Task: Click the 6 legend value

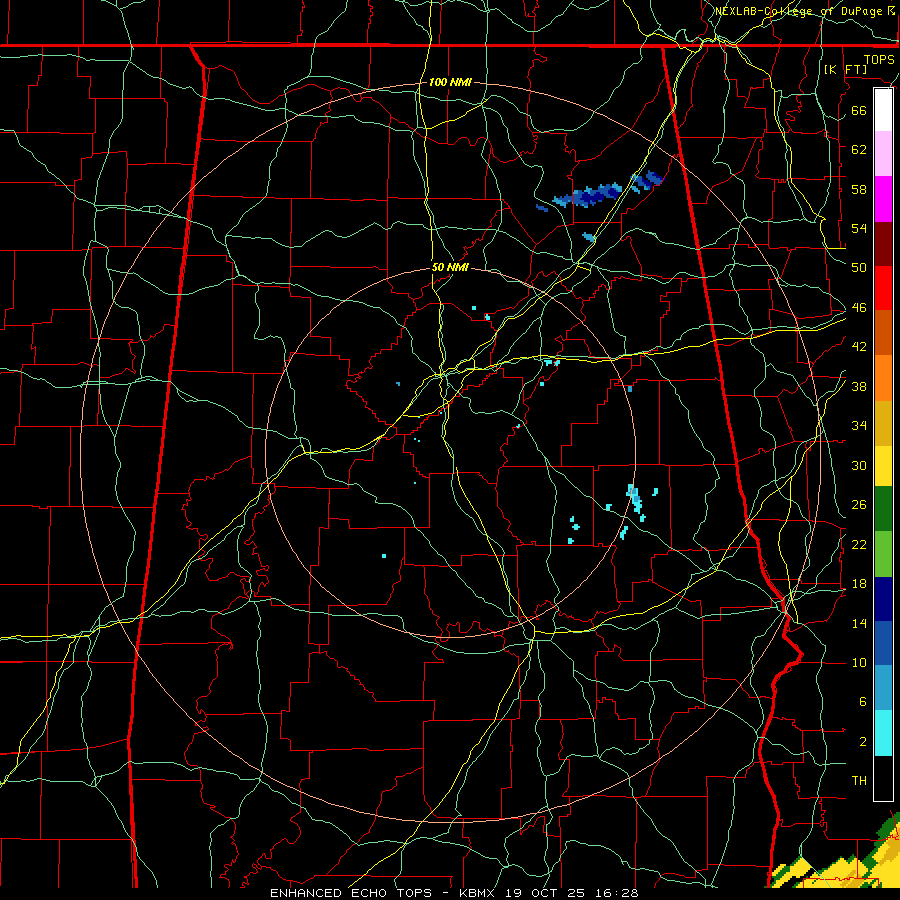Action: click(863, 701)
